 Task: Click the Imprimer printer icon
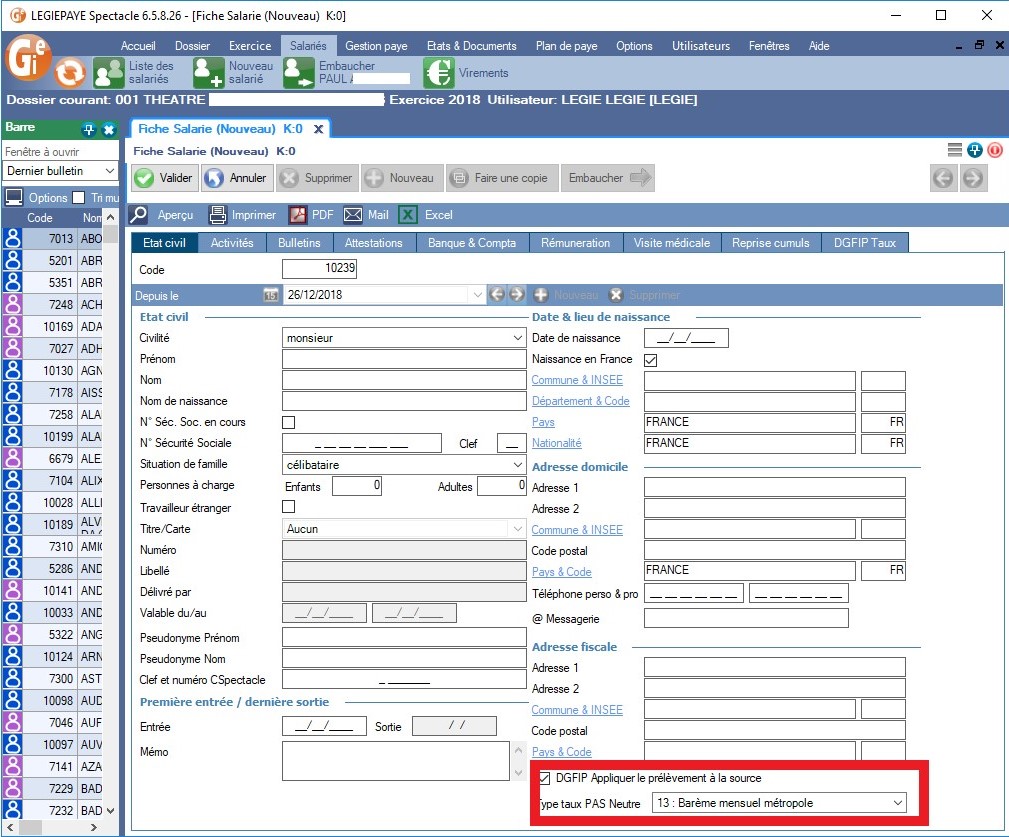coord(218,215)
